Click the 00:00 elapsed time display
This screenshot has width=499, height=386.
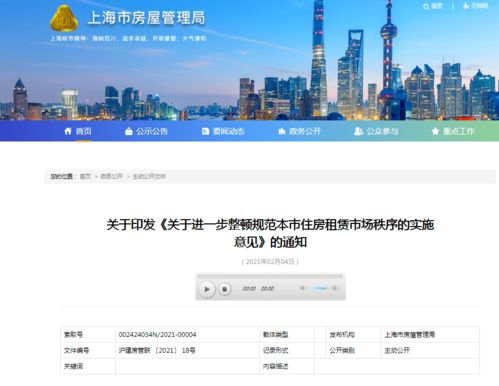(x=249, y=289)
